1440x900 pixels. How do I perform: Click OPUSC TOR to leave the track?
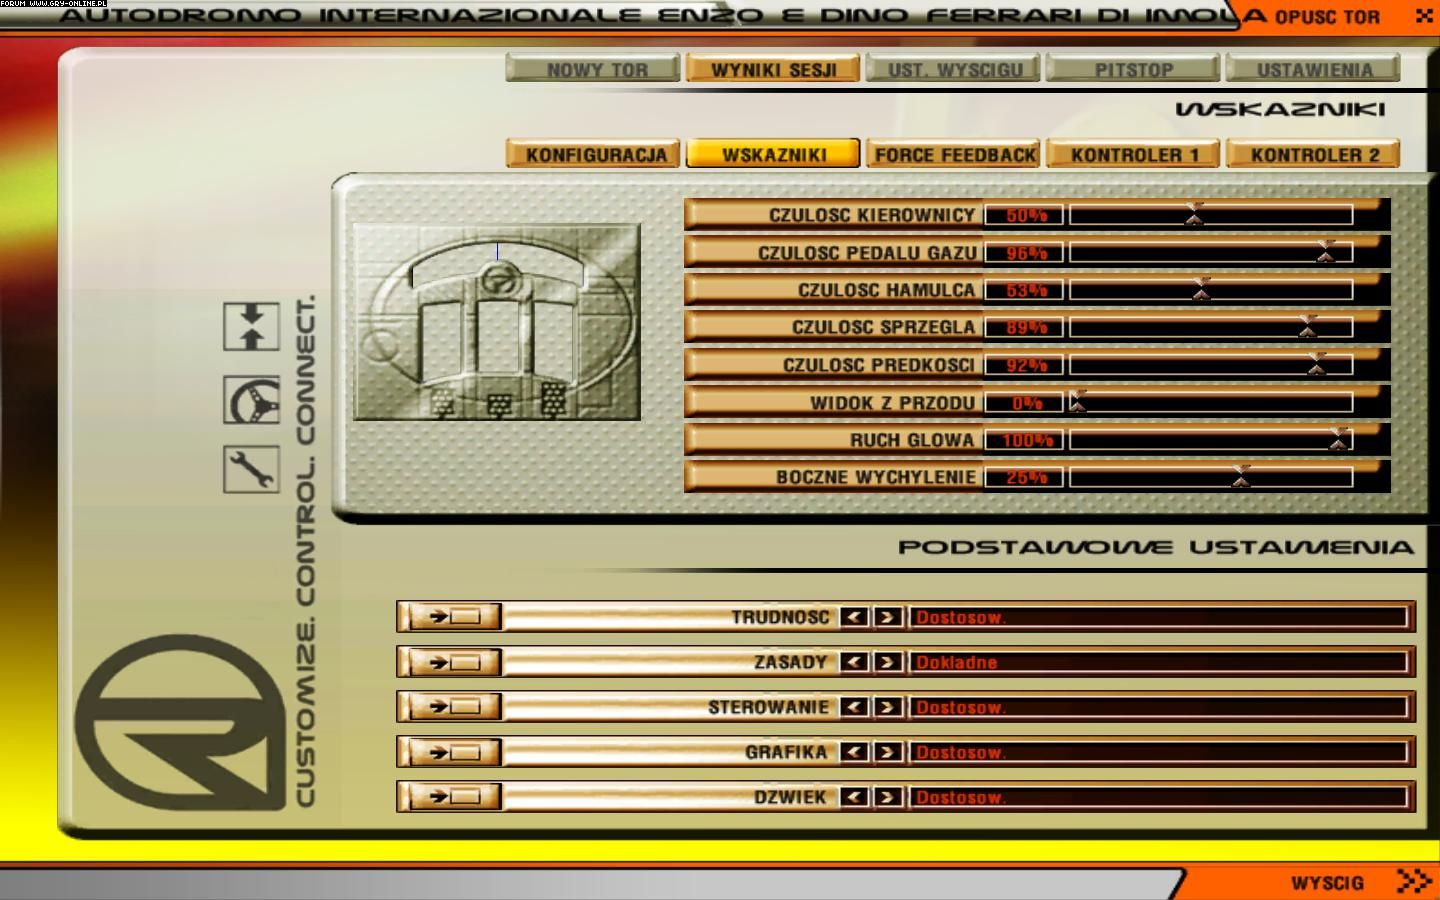(x=1326, y=17)
